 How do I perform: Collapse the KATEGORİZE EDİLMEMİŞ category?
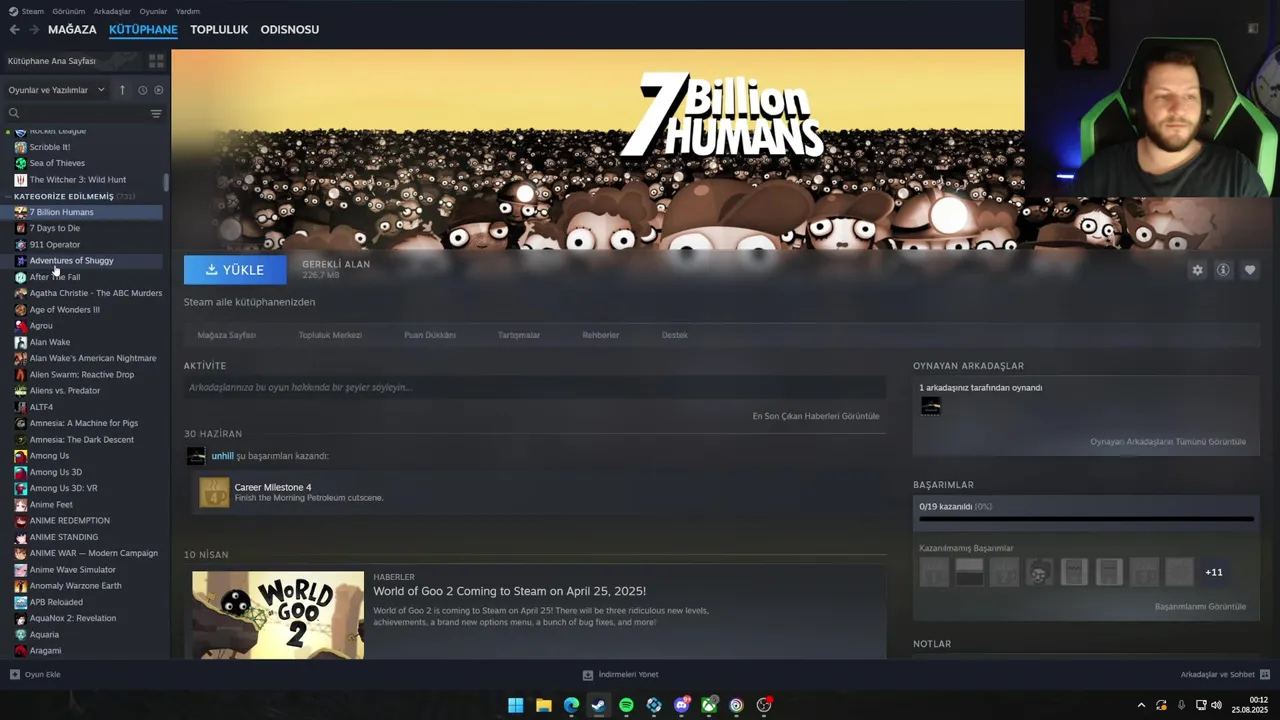[x=8, y=196]
